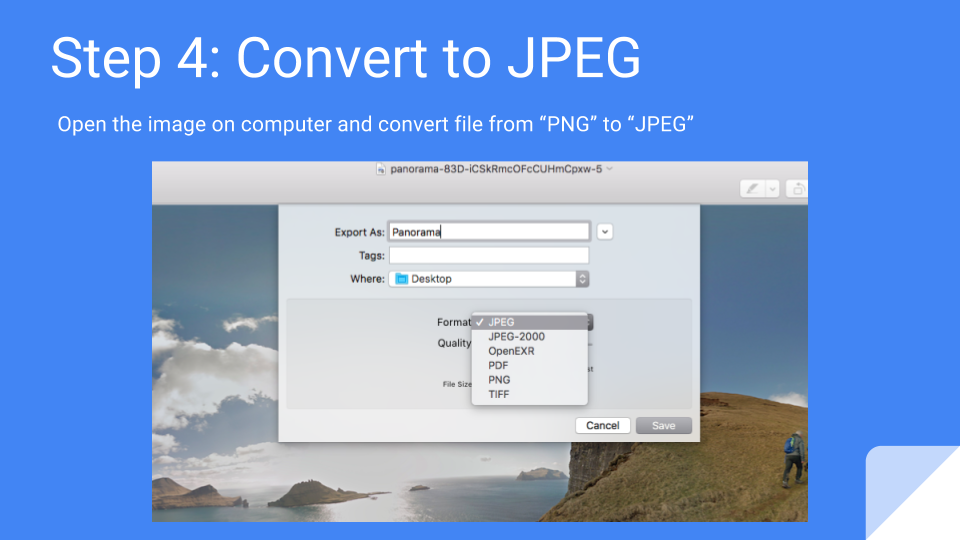Image resolution: width=960 pixels, height=540 pixels.
Task: Click into the Export As name field
Action: 488,232
